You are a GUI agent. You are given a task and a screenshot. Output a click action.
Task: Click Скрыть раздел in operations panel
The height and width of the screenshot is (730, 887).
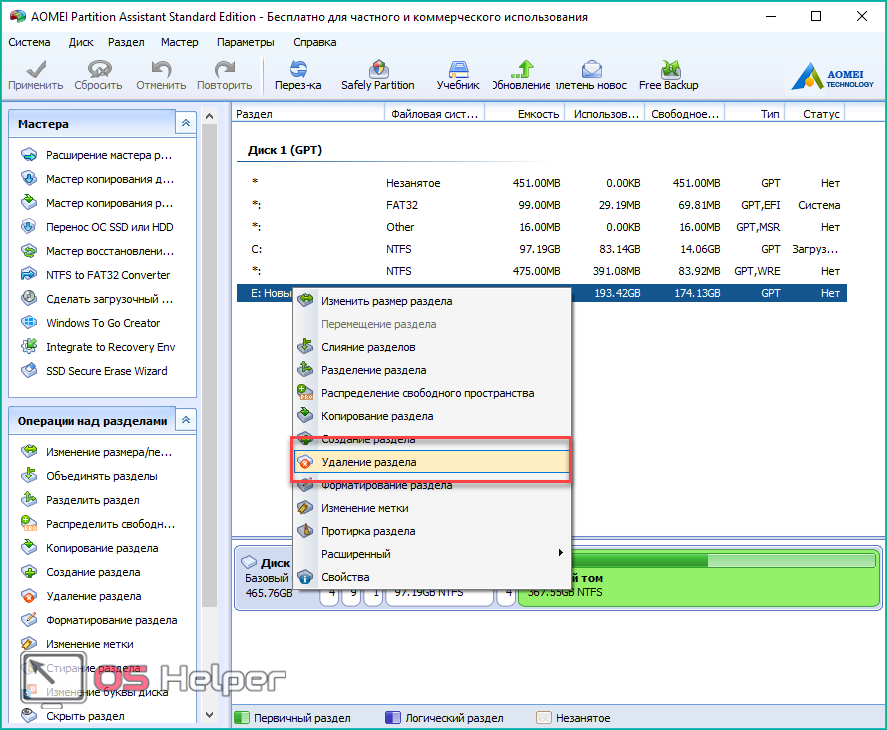tap(85, 716)
